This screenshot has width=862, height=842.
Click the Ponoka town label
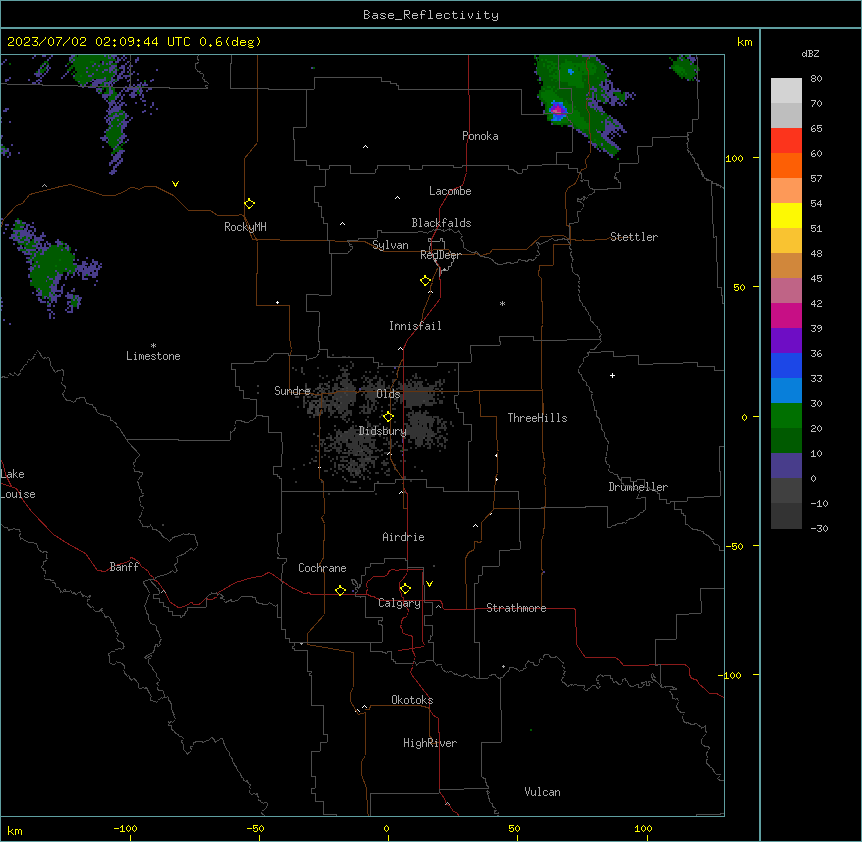480,136
